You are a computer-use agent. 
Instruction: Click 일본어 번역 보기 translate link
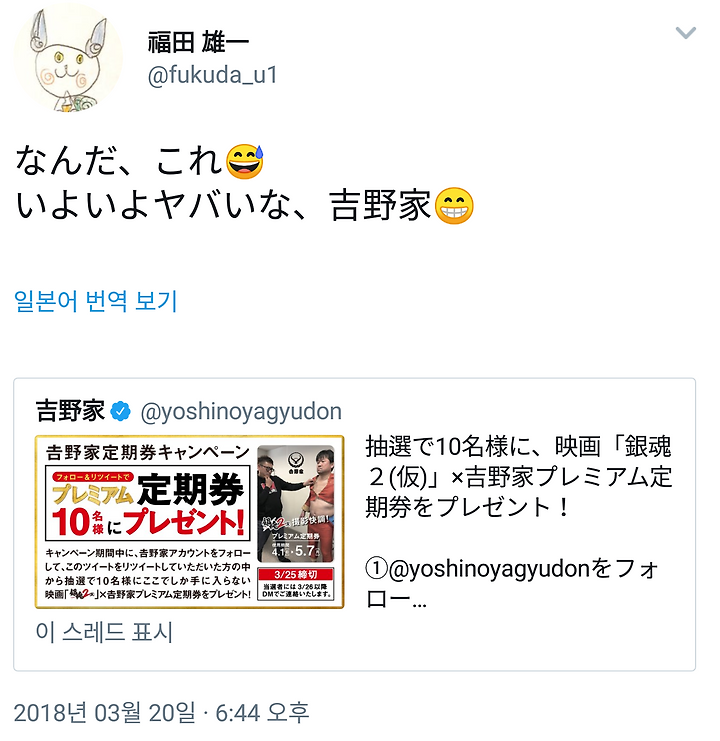pyautogui.click(x=95, y=301)
